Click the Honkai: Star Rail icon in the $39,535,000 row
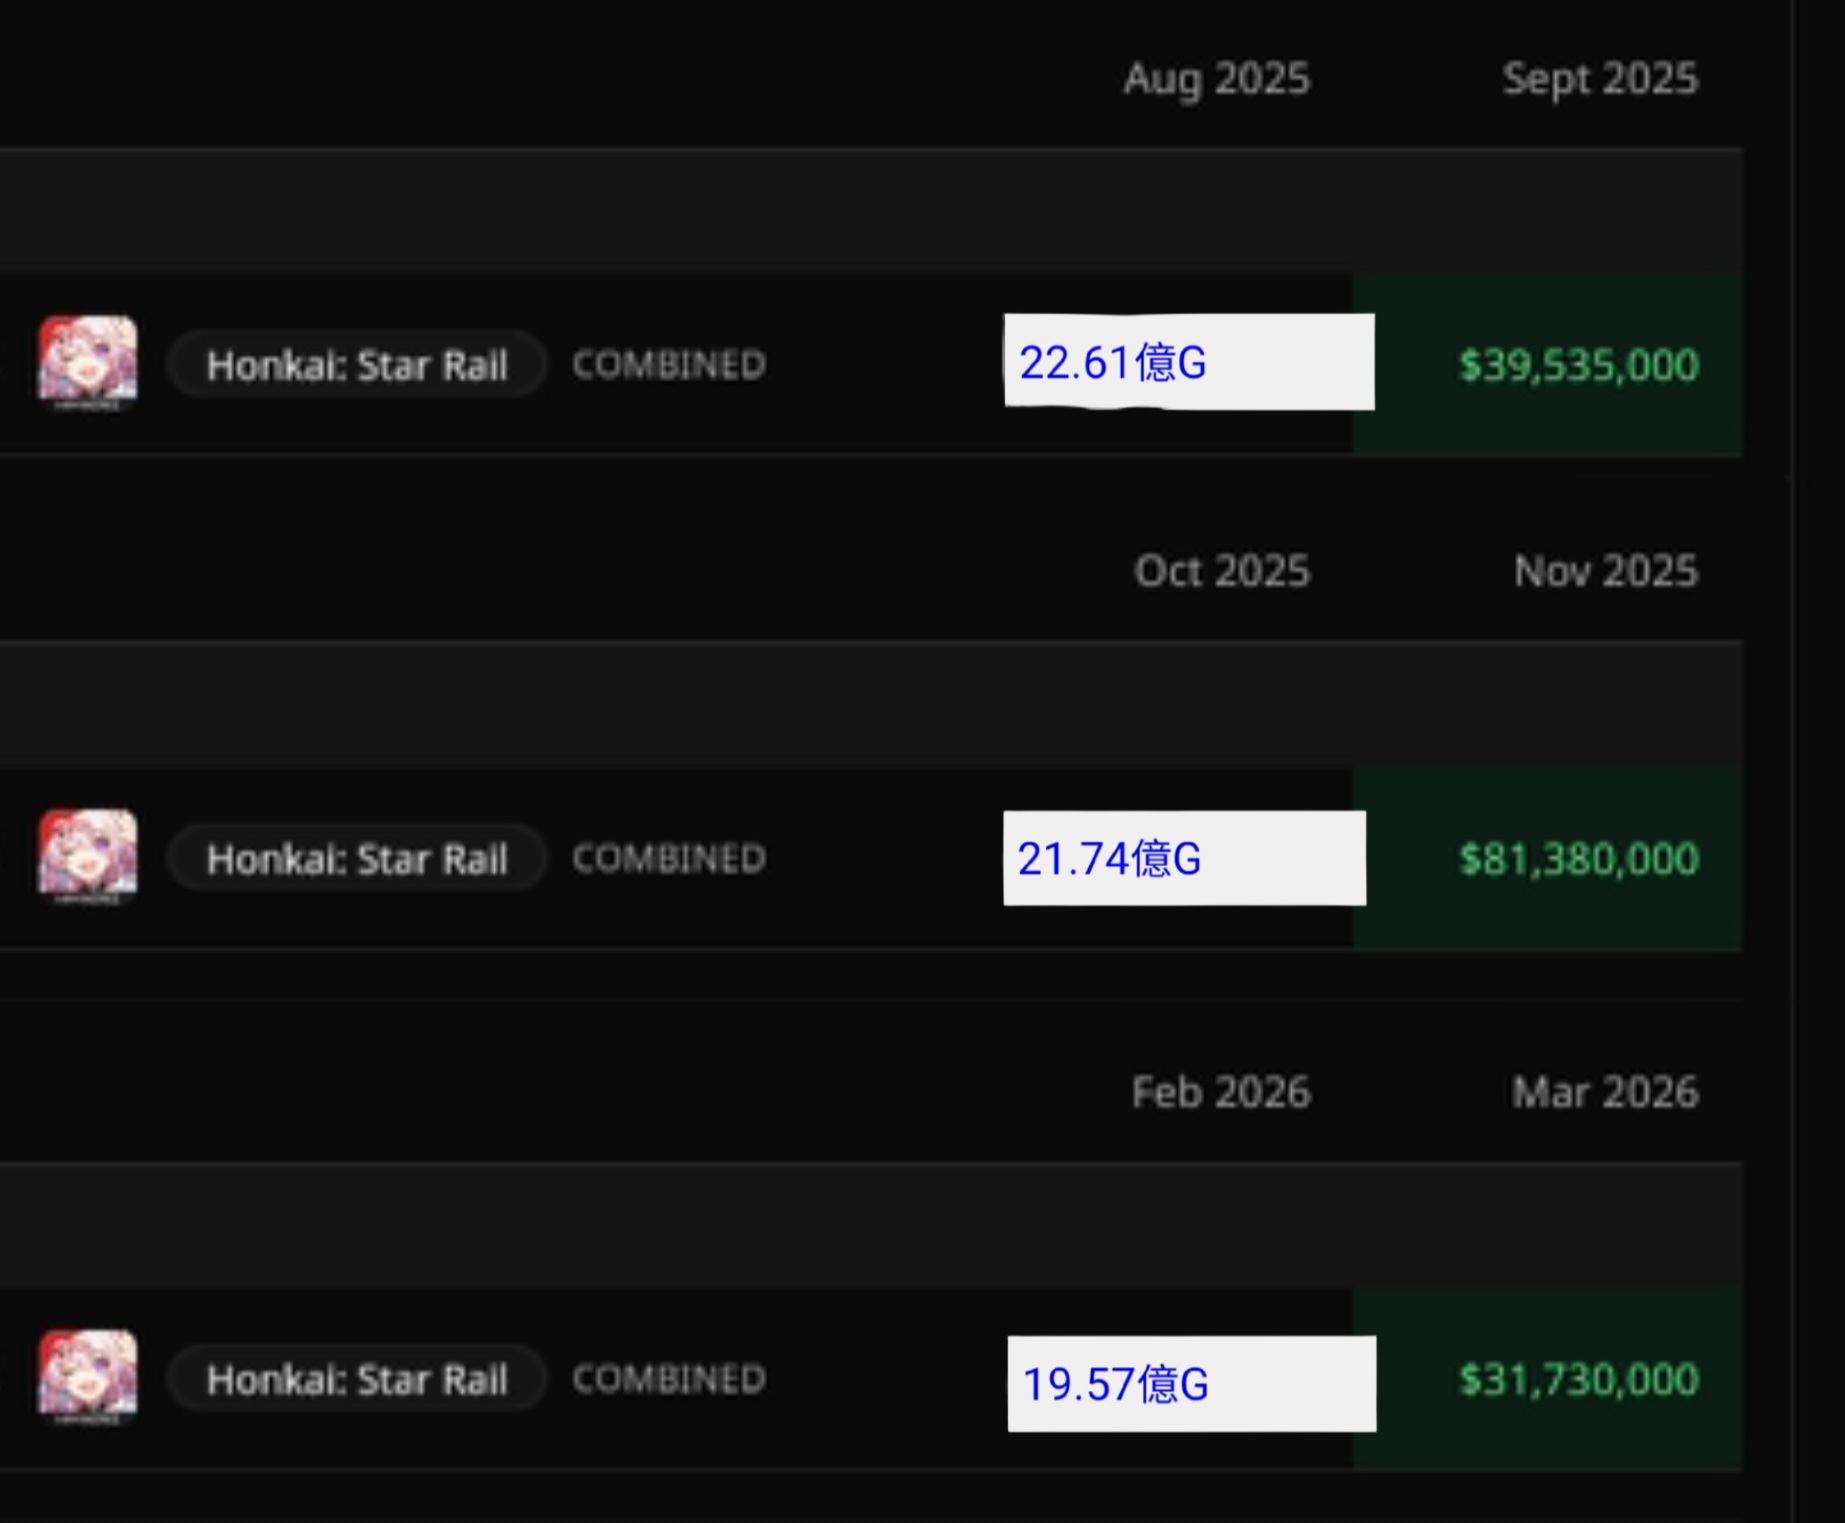 tap(88, 363)
